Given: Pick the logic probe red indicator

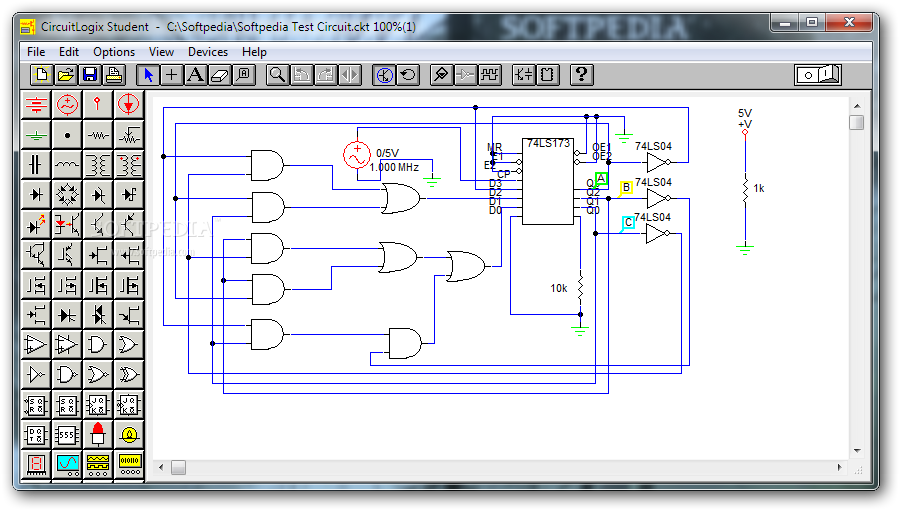Looking at the screenshot, I should 98,435.
